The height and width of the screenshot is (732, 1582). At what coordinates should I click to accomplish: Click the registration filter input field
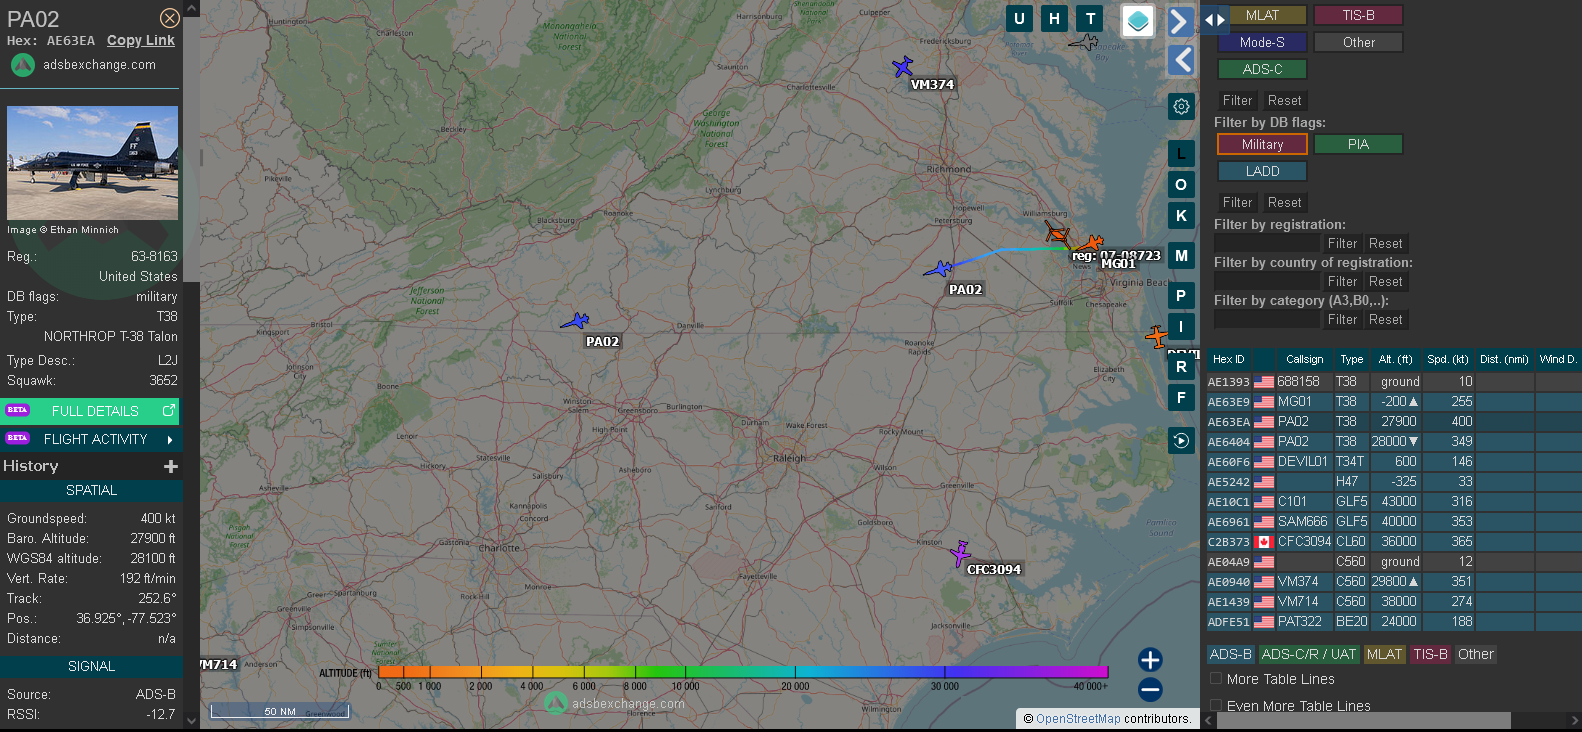pos(1267,243)
